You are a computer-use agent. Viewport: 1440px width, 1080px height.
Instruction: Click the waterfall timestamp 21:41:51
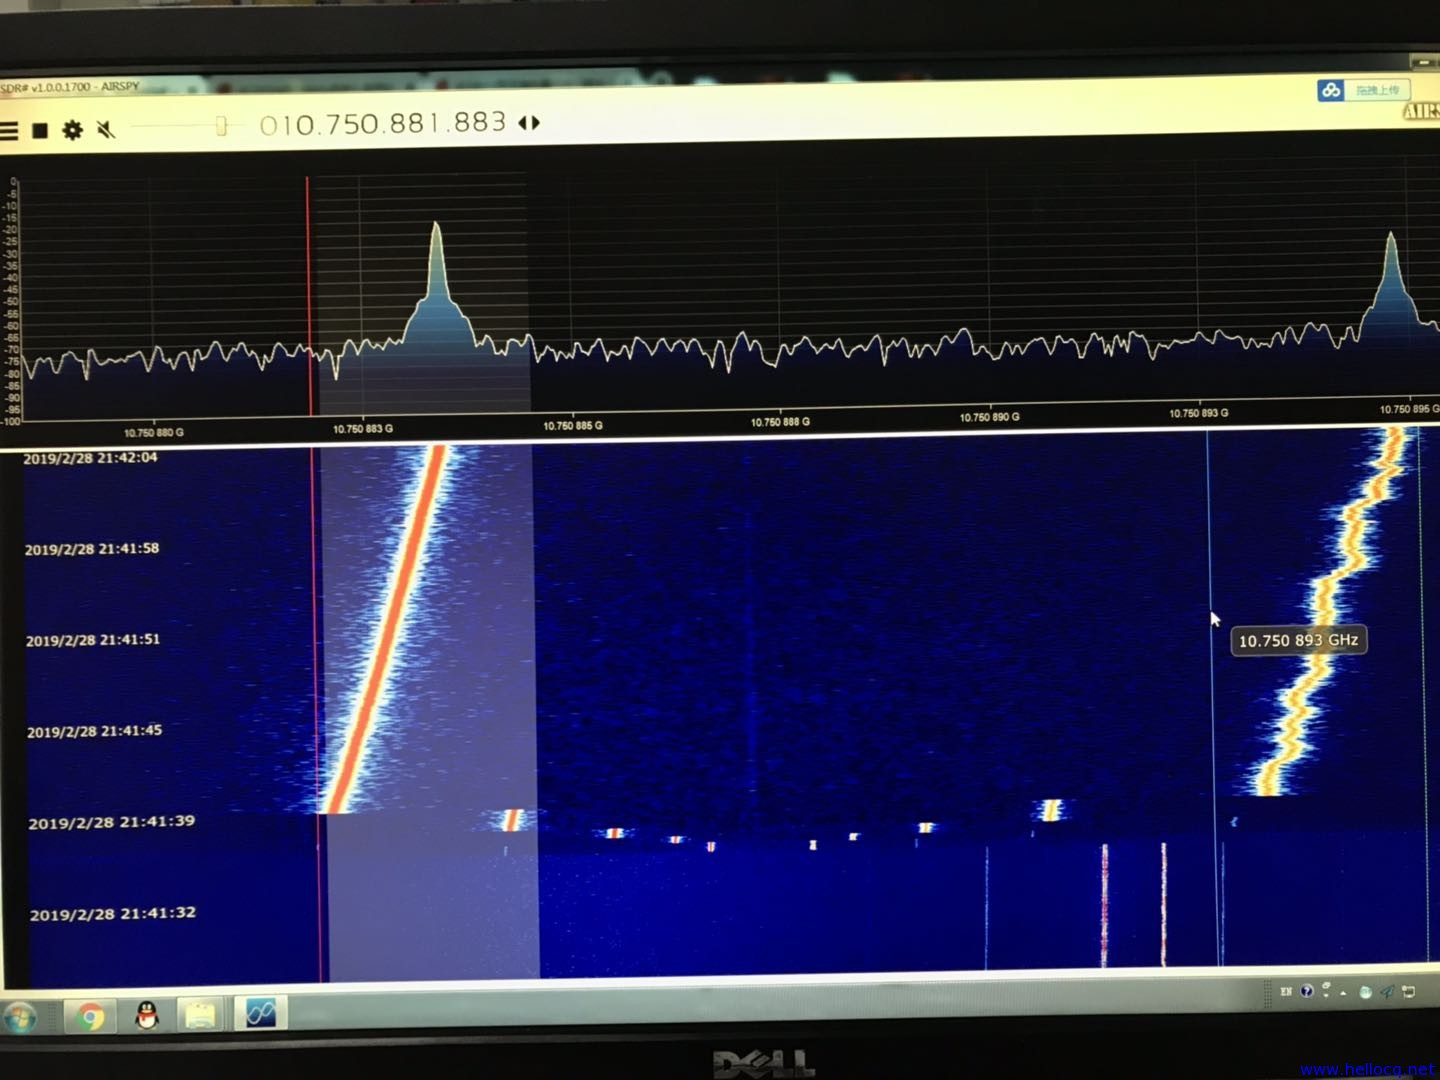coord(93,640)
